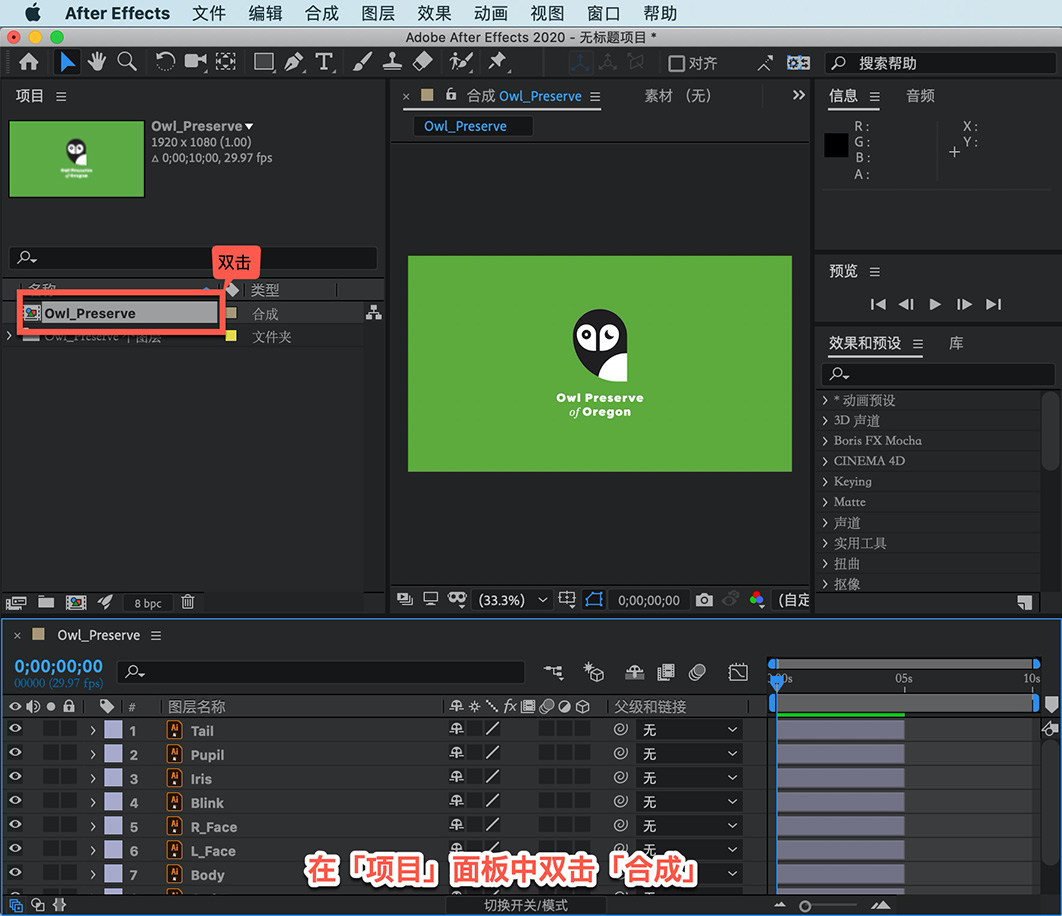Screen dimensions: 1062x916
Task: Select the Zoom magnifier tool
Action: pyautogui.click(x=127, y=62)
